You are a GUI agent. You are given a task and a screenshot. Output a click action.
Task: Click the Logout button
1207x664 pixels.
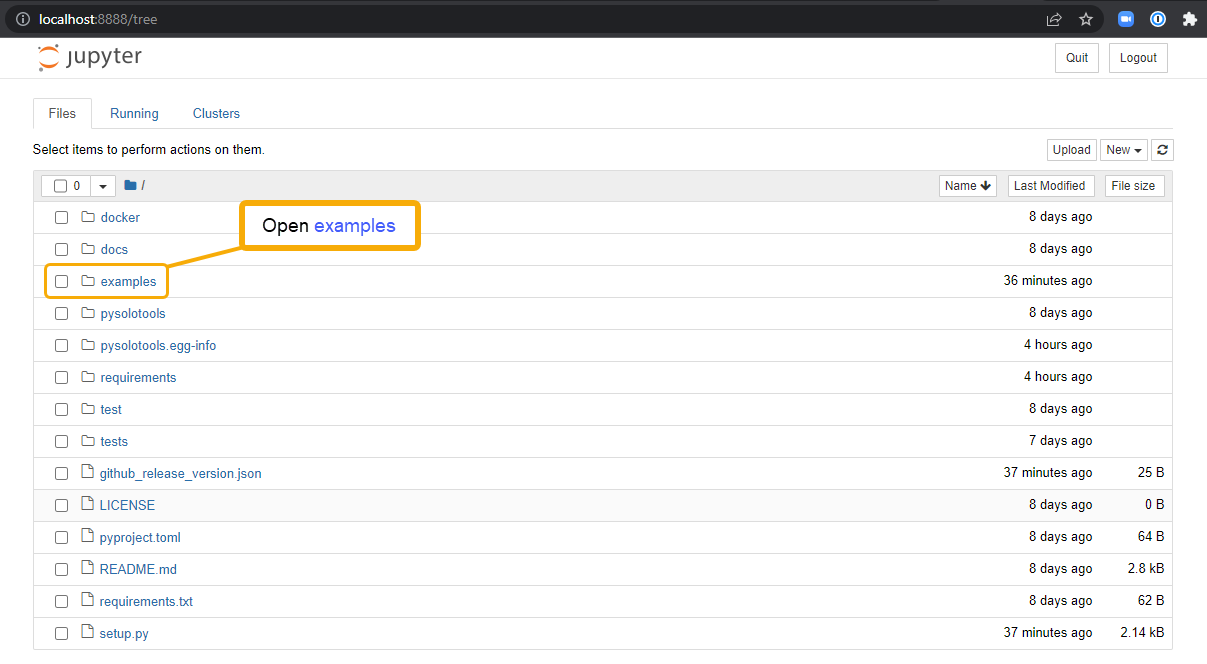[x=1137, y=58]
